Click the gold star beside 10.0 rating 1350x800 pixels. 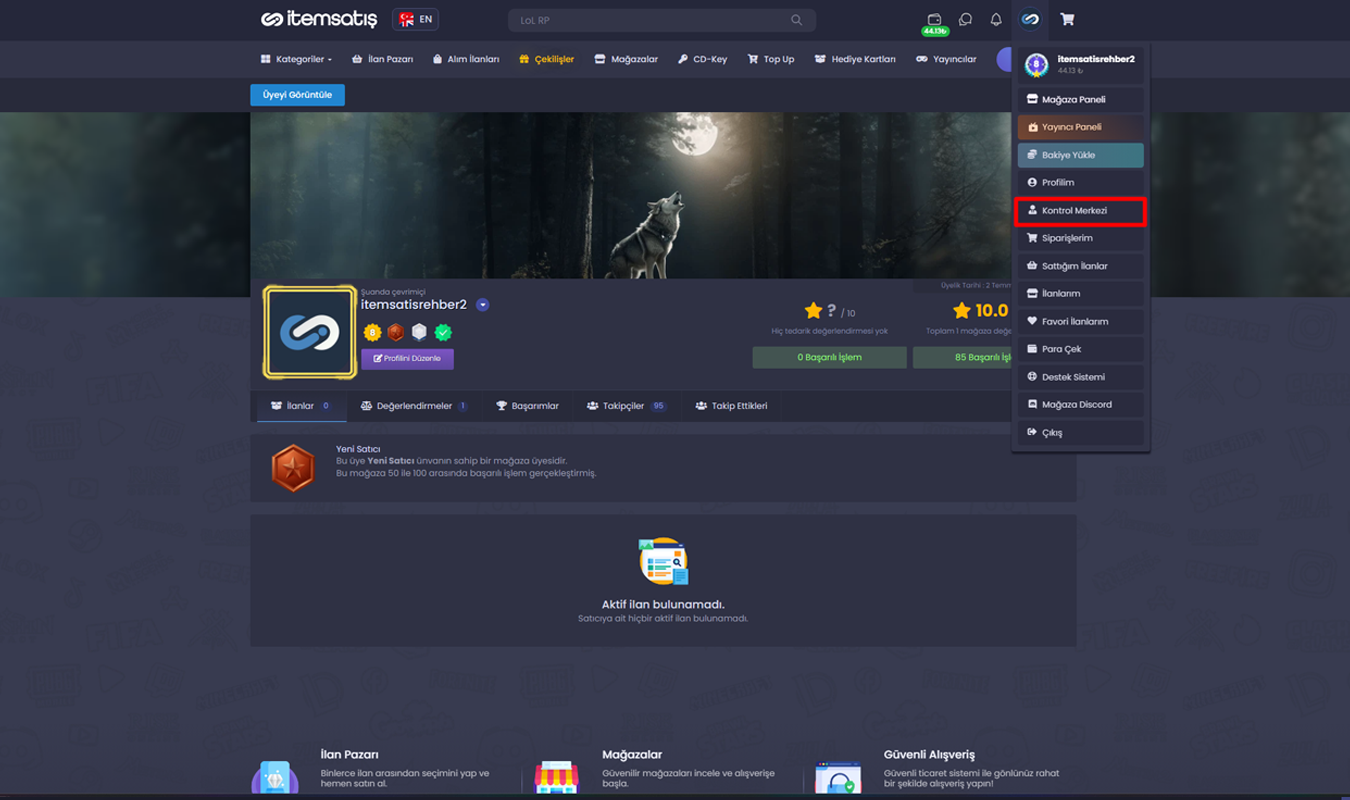[x=962, y=311]
